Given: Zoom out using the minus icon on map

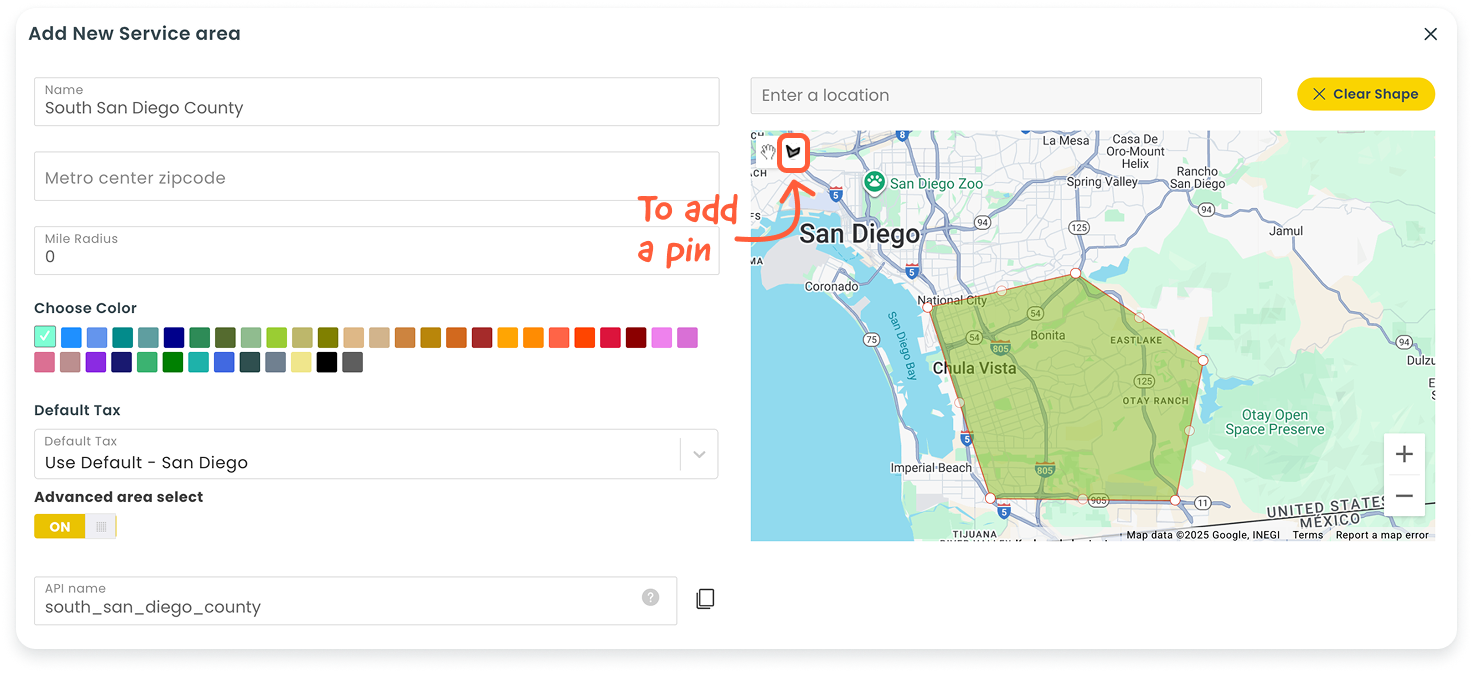Looking at the screenshot, I should coord(1404,494).
